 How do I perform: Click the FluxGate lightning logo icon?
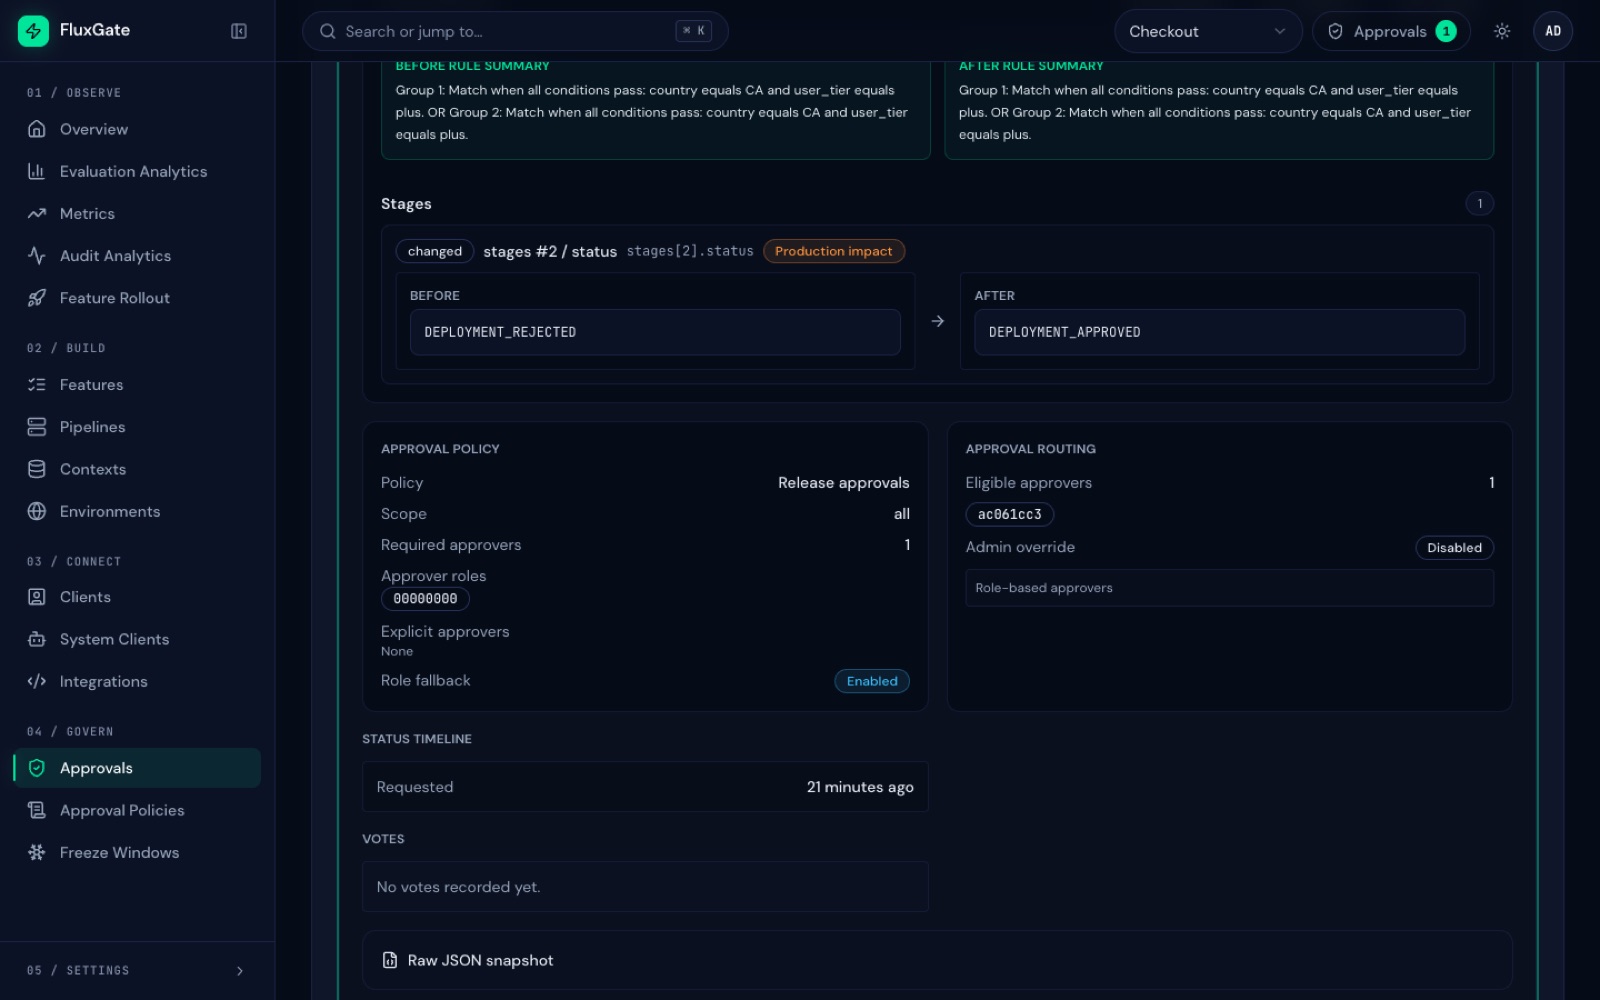tap(33, 31)
